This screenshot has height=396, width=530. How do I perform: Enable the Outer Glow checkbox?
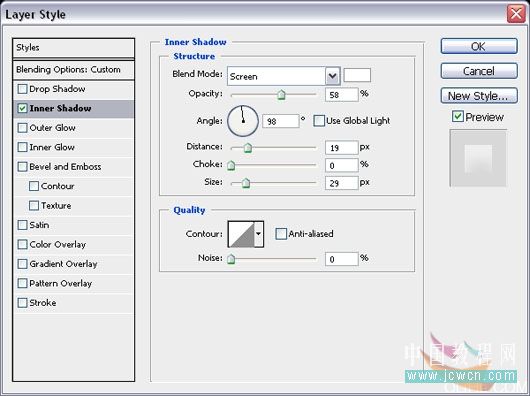click(x=22, y=128)
